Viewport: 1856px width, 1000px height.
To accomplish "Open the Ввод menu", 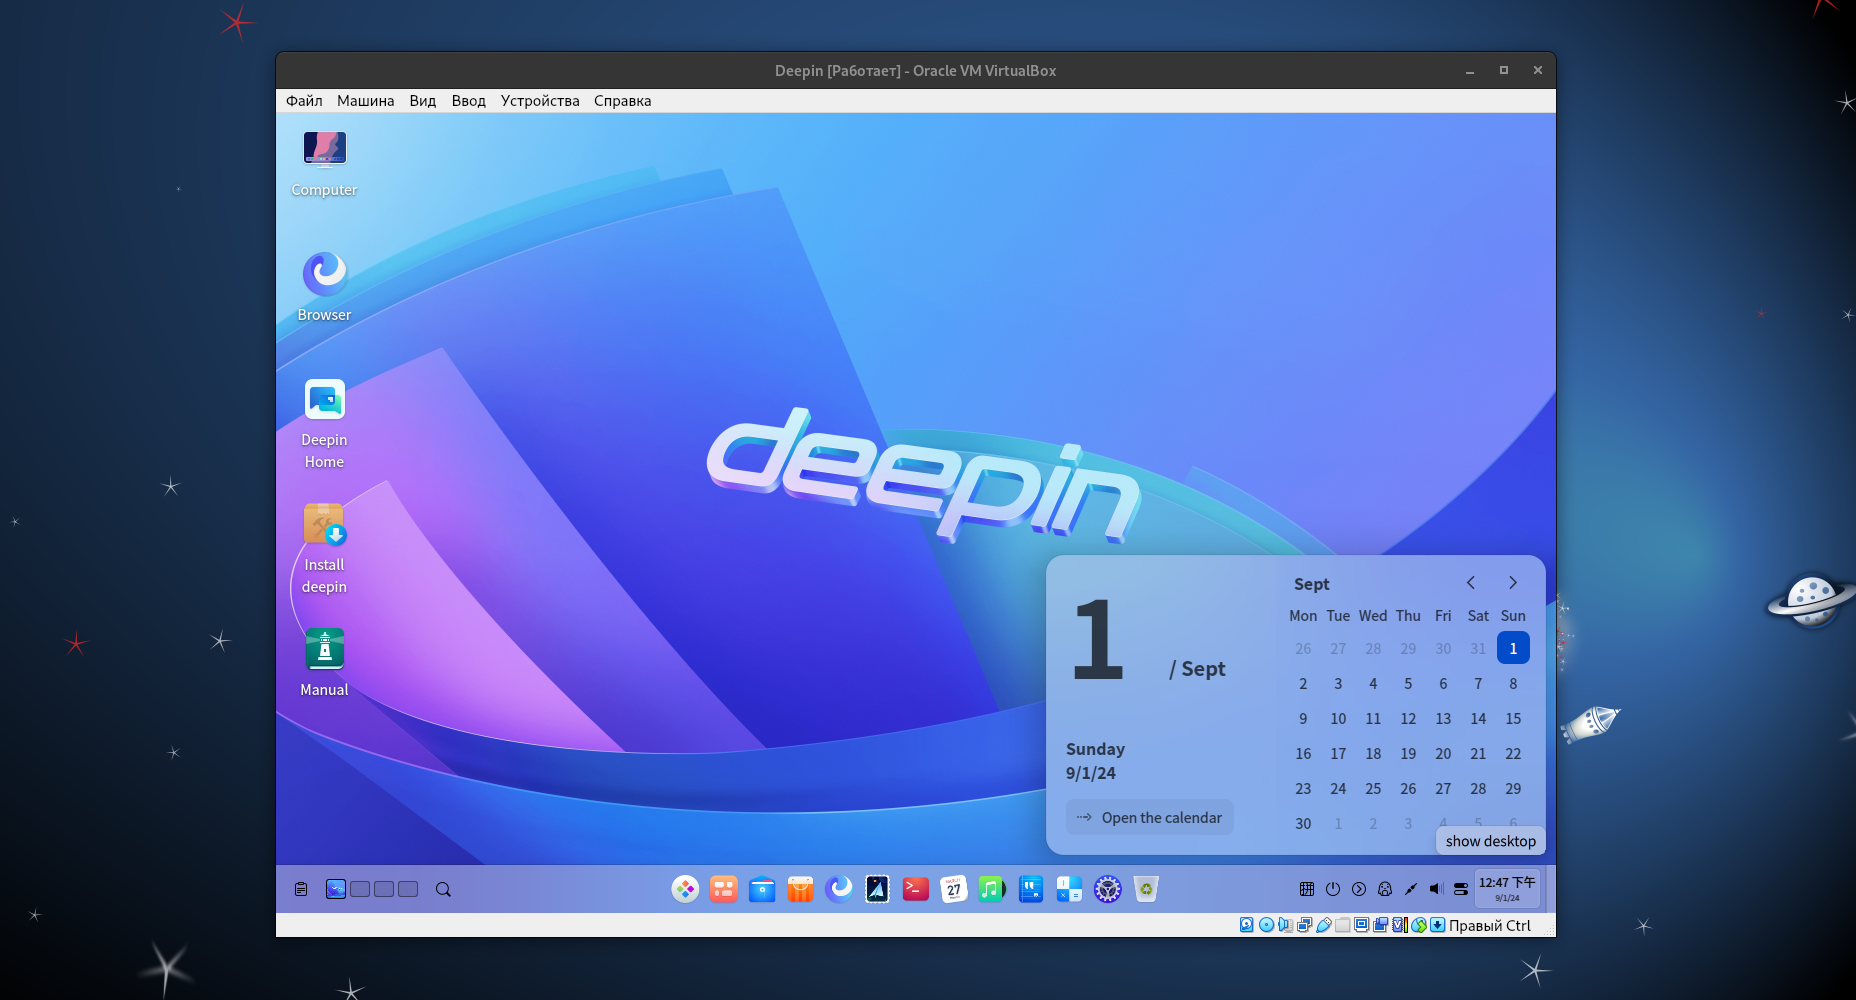I will (468, 101).
